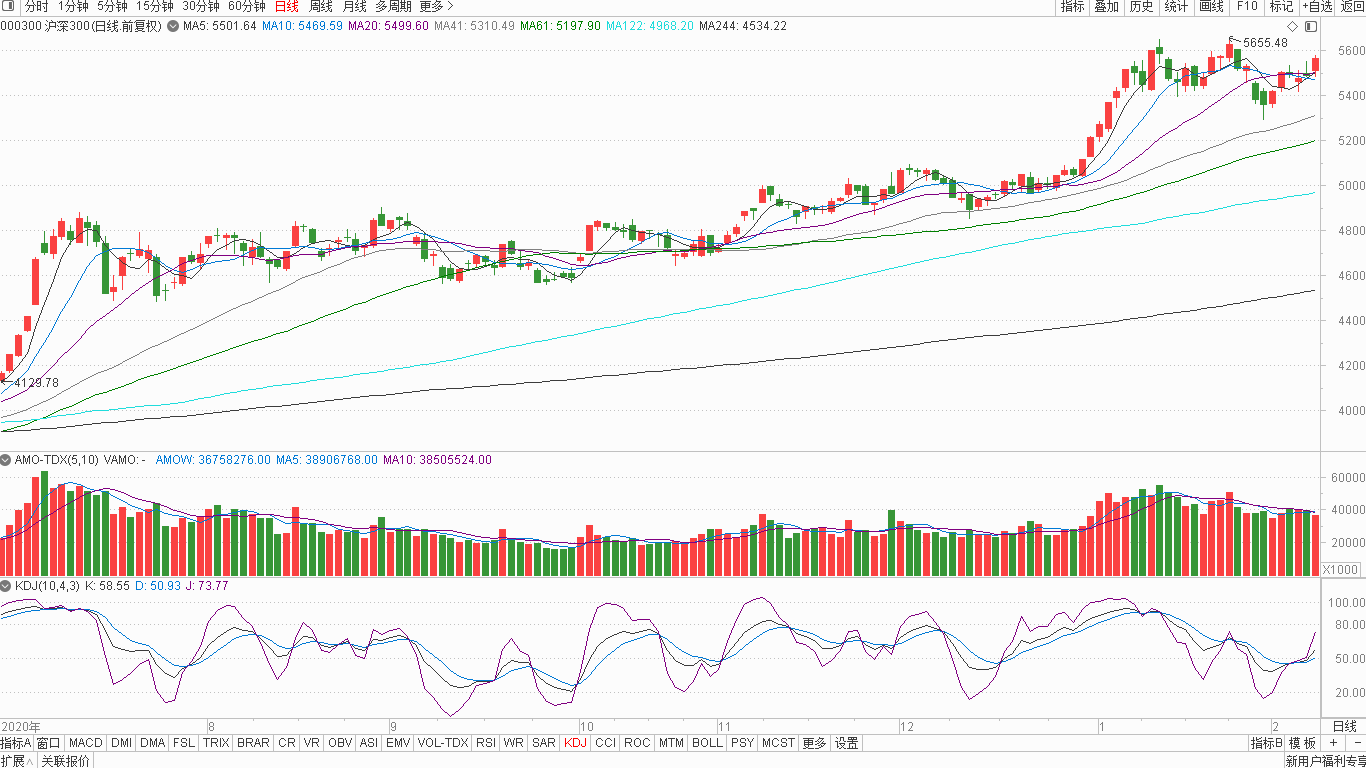Select the DMA indicator tab

152,743
